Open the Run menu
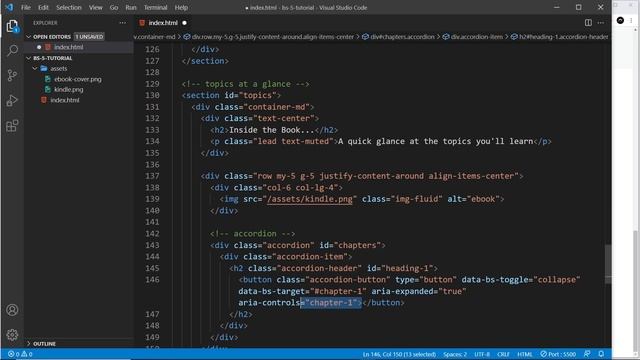 pyautogui.click(x=131, y=7)
